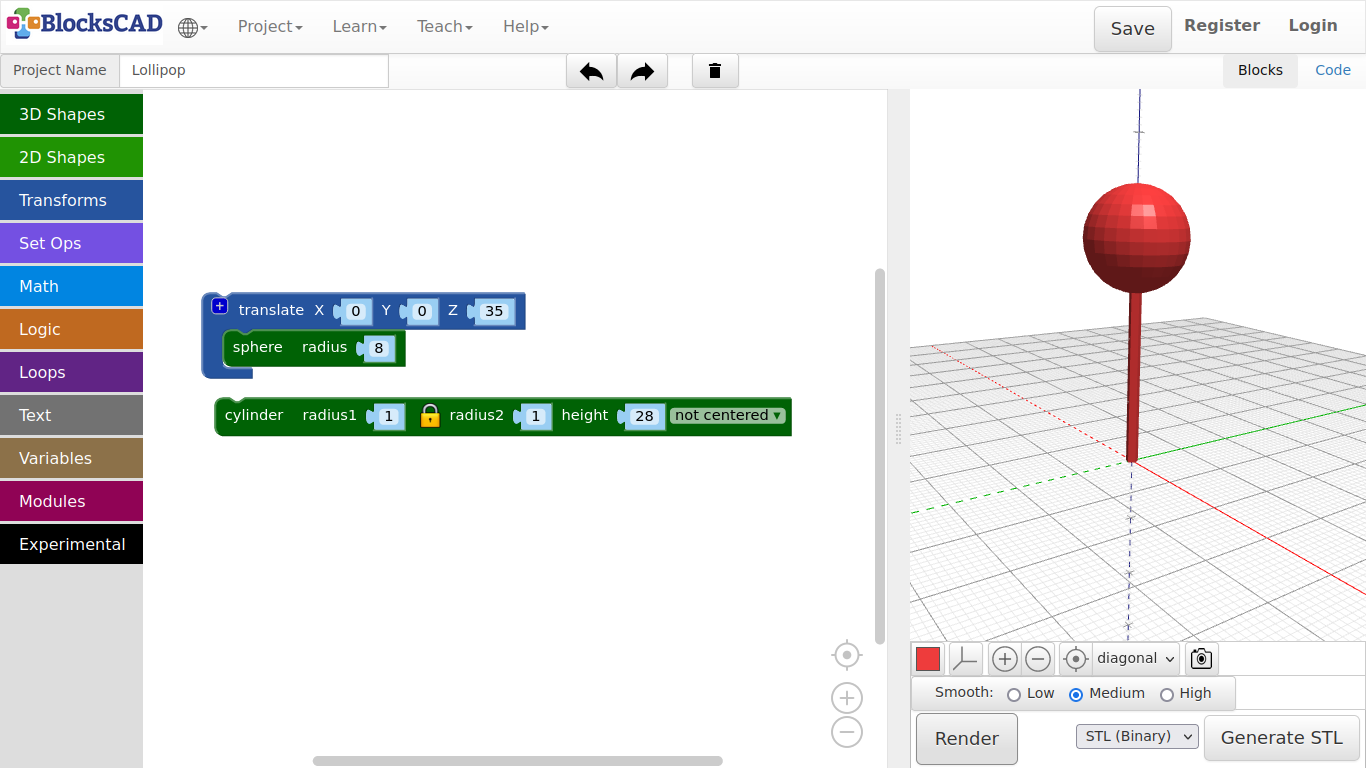Click the Render button
Image resolution: width=1366 pixels, height=768 pixels.
coord(966,739)
